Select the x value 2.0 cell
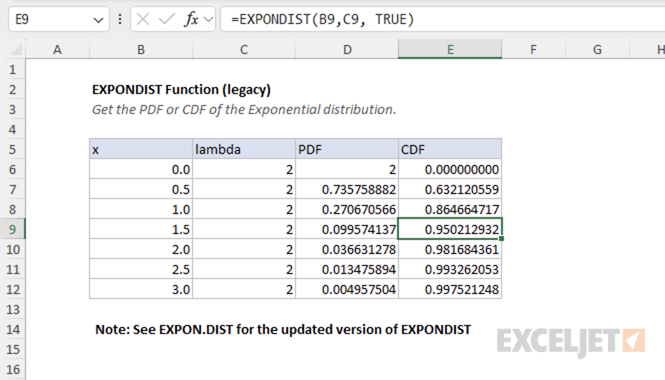 click(x=141, y=249)
